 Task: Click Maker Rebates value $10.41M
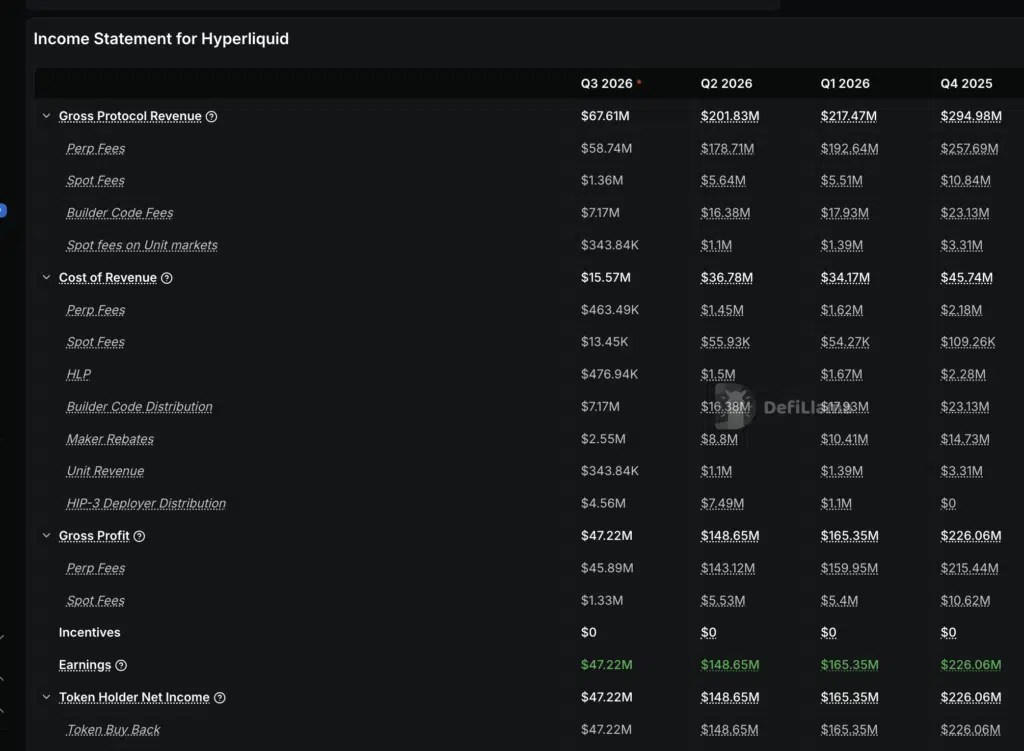[x=844, y=439]
